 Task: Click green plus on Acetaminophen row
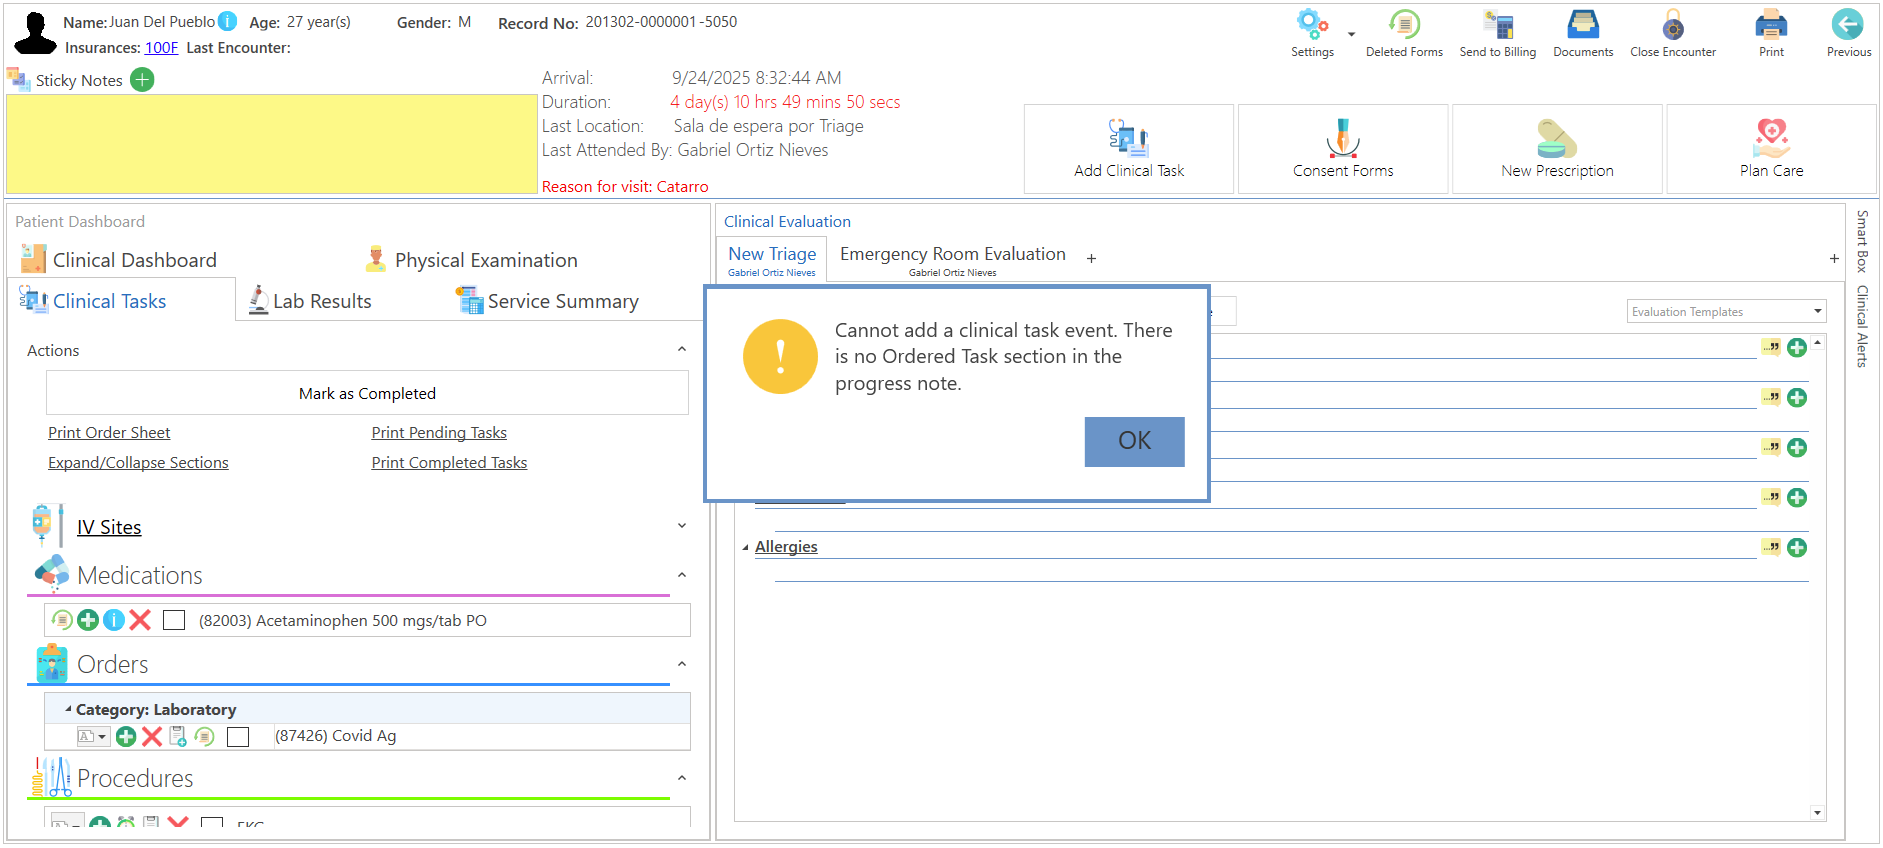[x=88, y=620]
